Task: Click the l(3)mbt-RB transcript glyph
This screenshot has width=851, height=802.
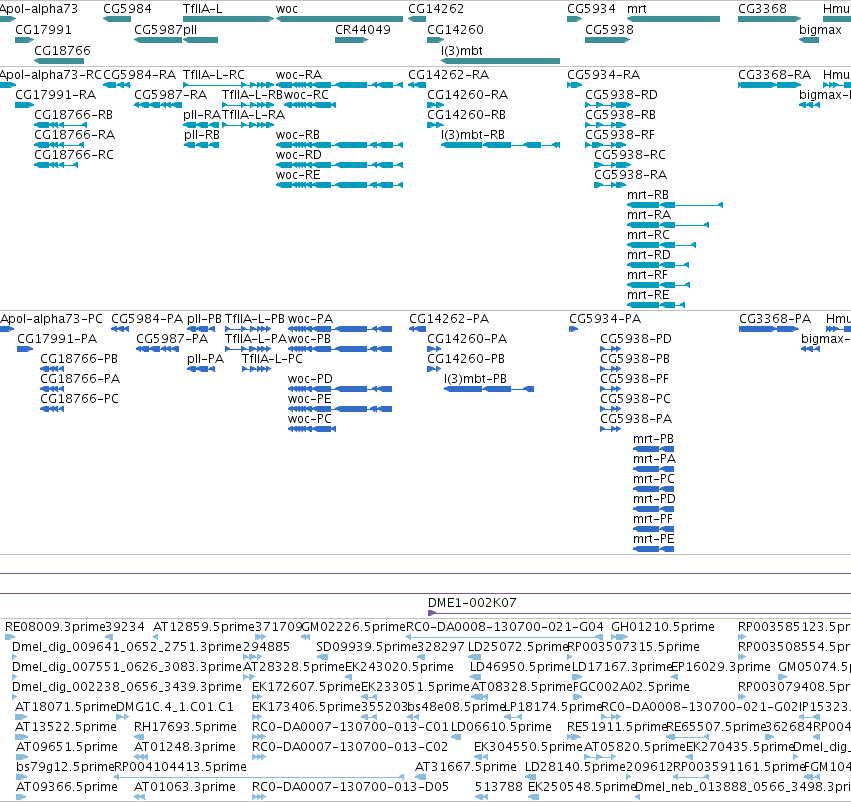Action: click(500, 145)
